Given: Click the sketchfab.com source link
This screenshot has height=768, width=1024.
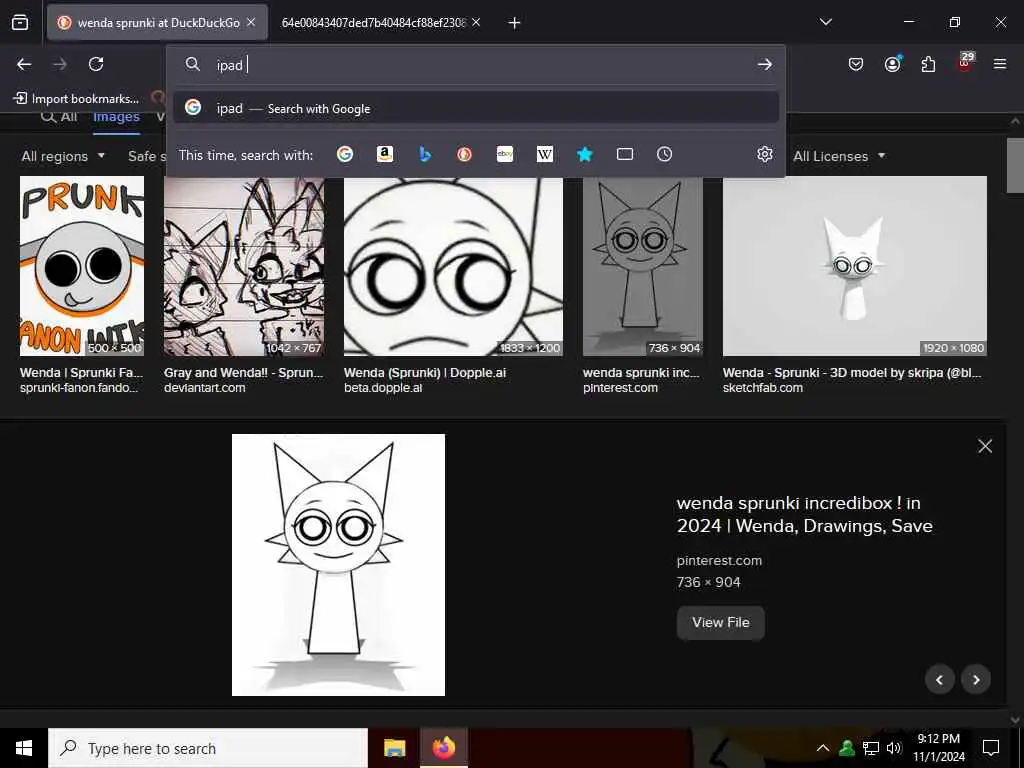Looking at the screenshot, I should click(762, 388).
